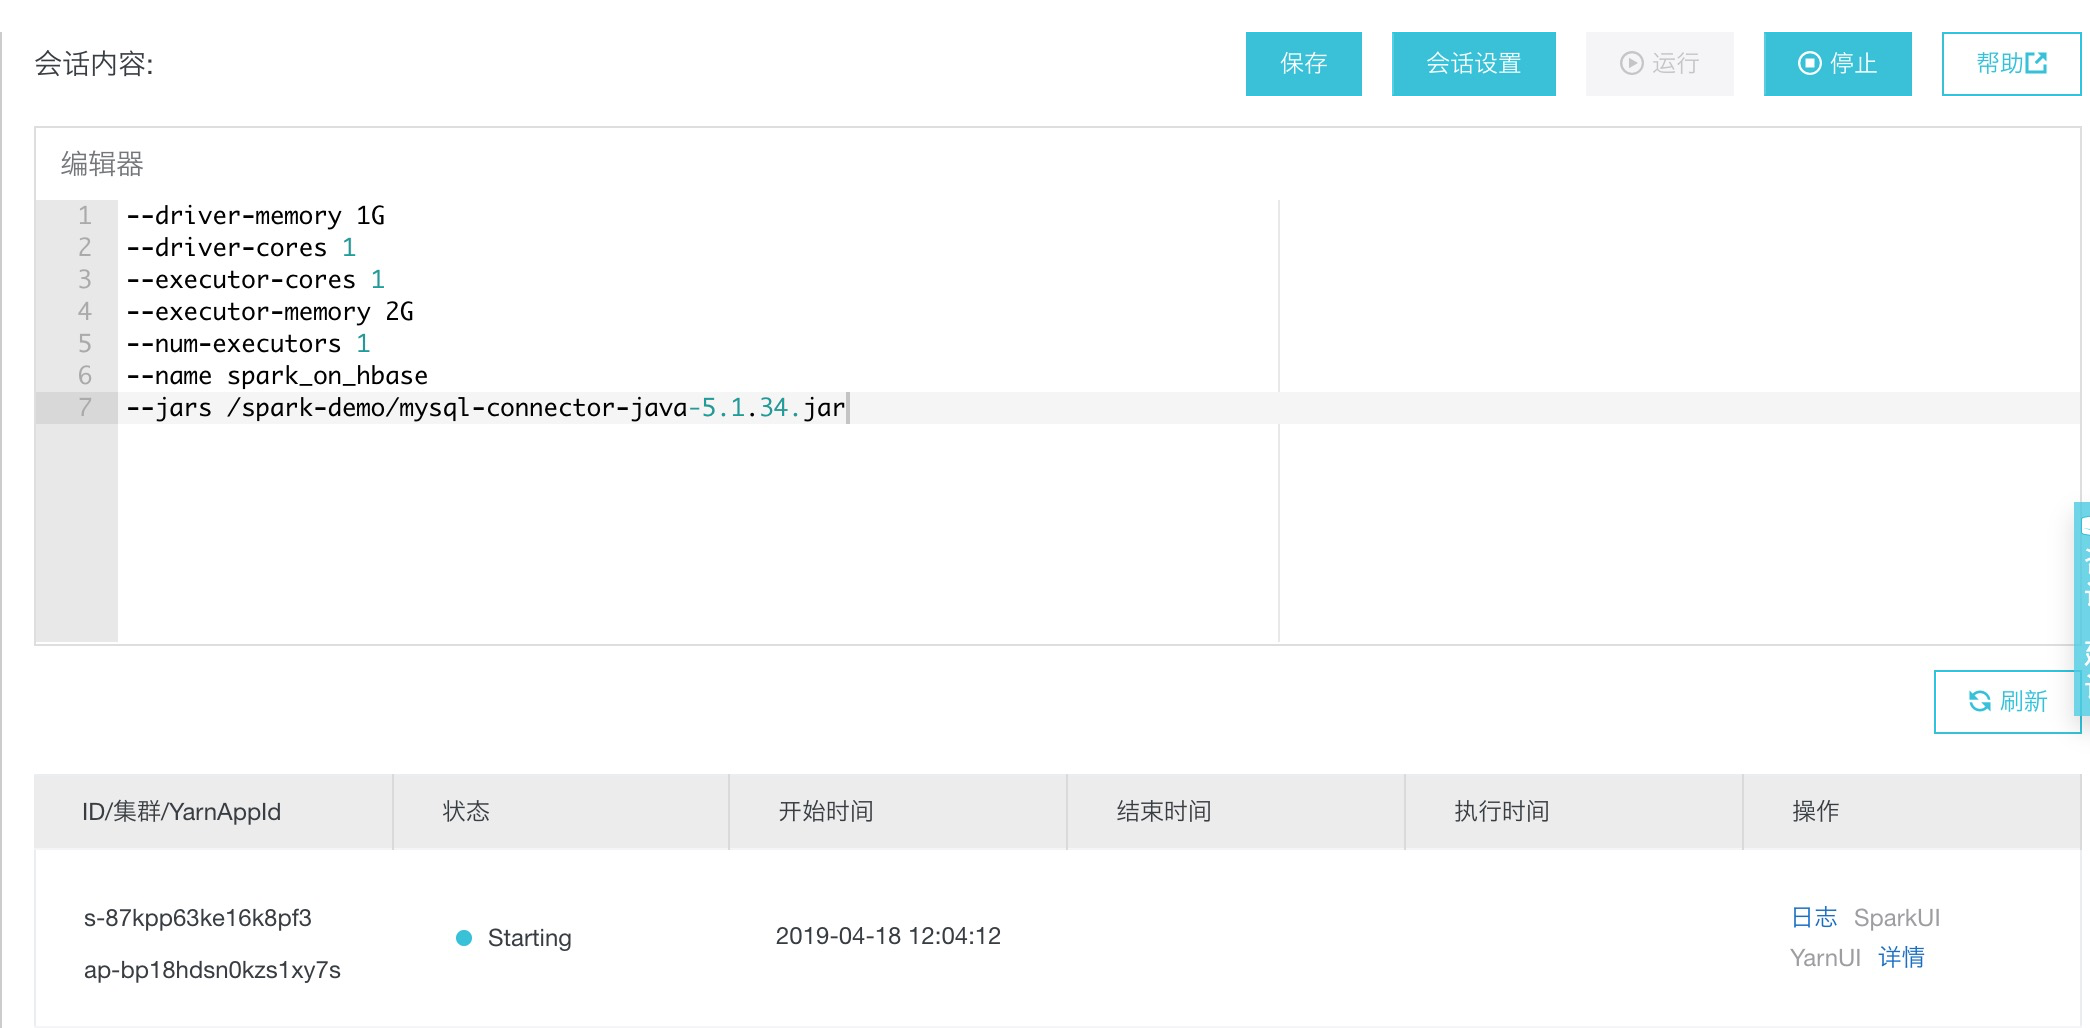
Task: Click line number 7 in the editor gutter
Action: tap(84, 407)
